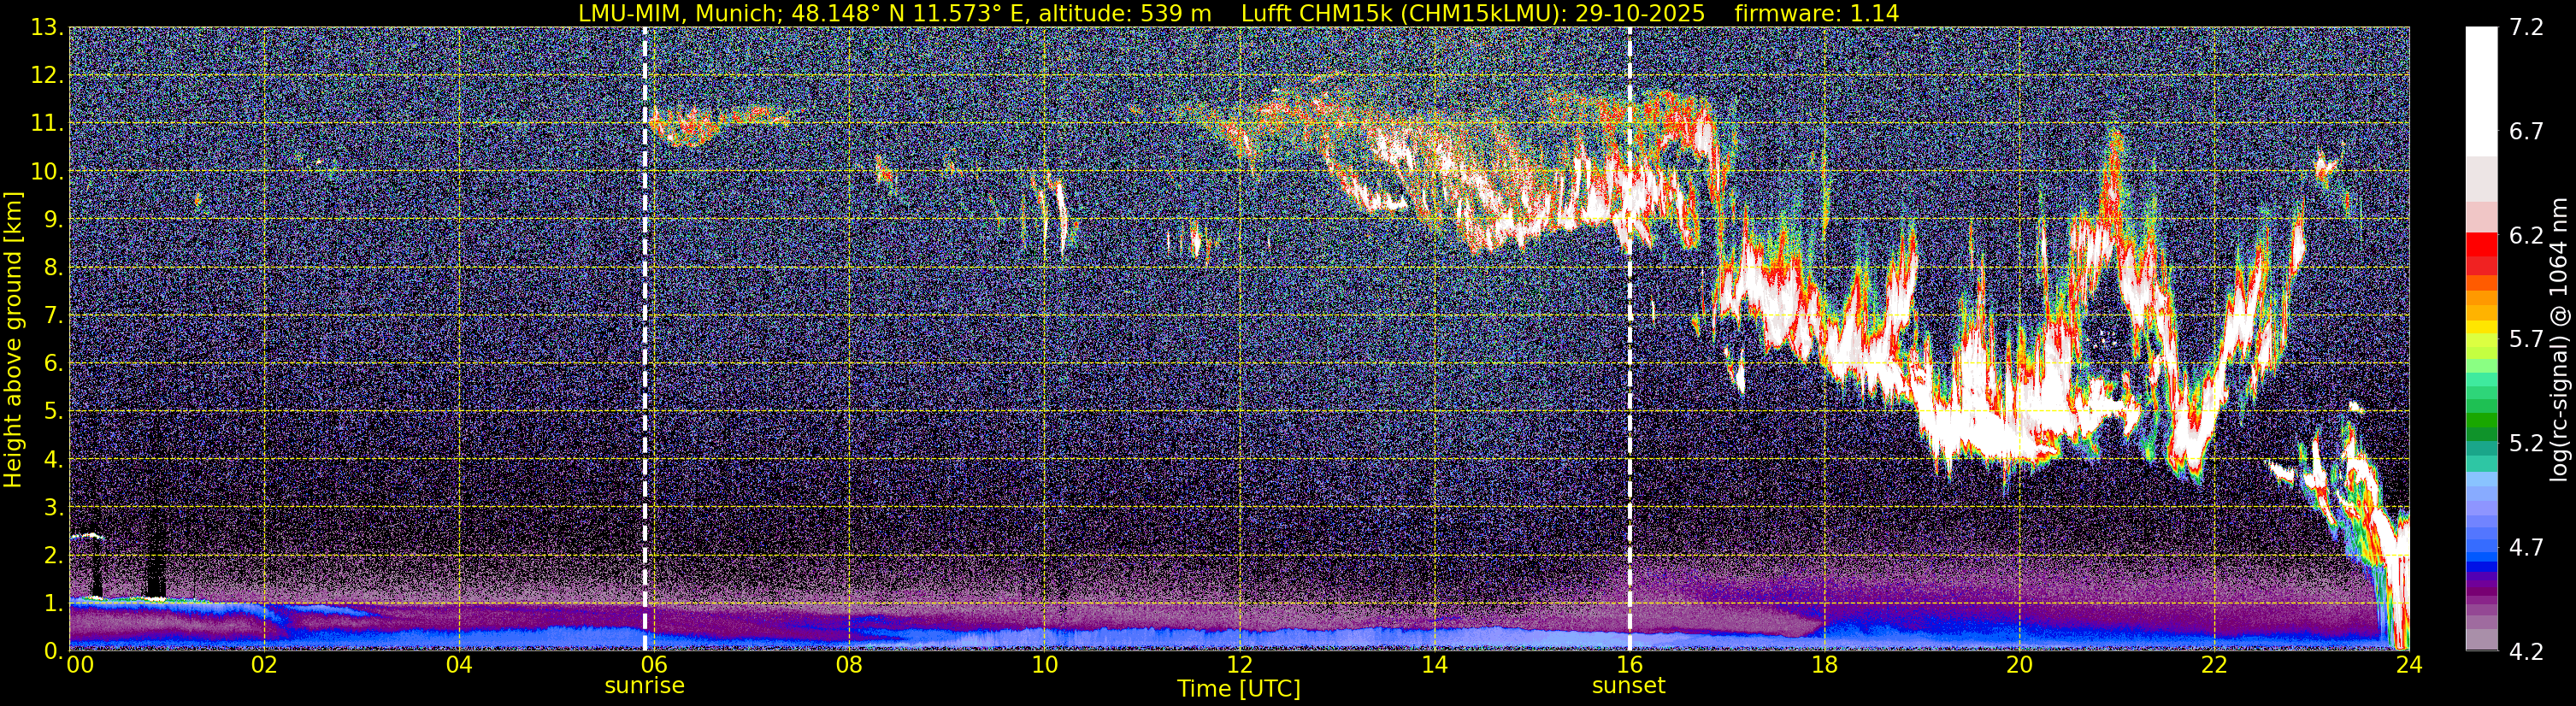Click the '10' time tick label
Screen dimensions: 2576x706
click(x=1043, y=665)
